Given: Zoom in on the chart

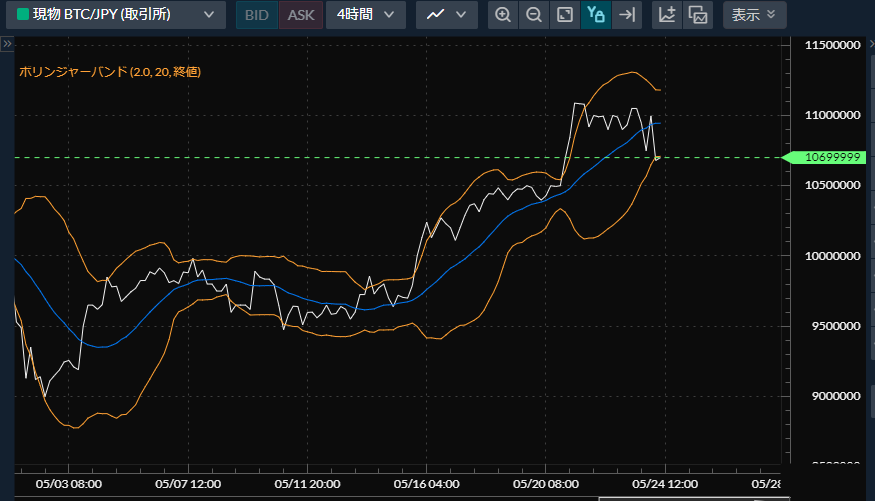Looking at the screenshot, I should pos(503,15).
